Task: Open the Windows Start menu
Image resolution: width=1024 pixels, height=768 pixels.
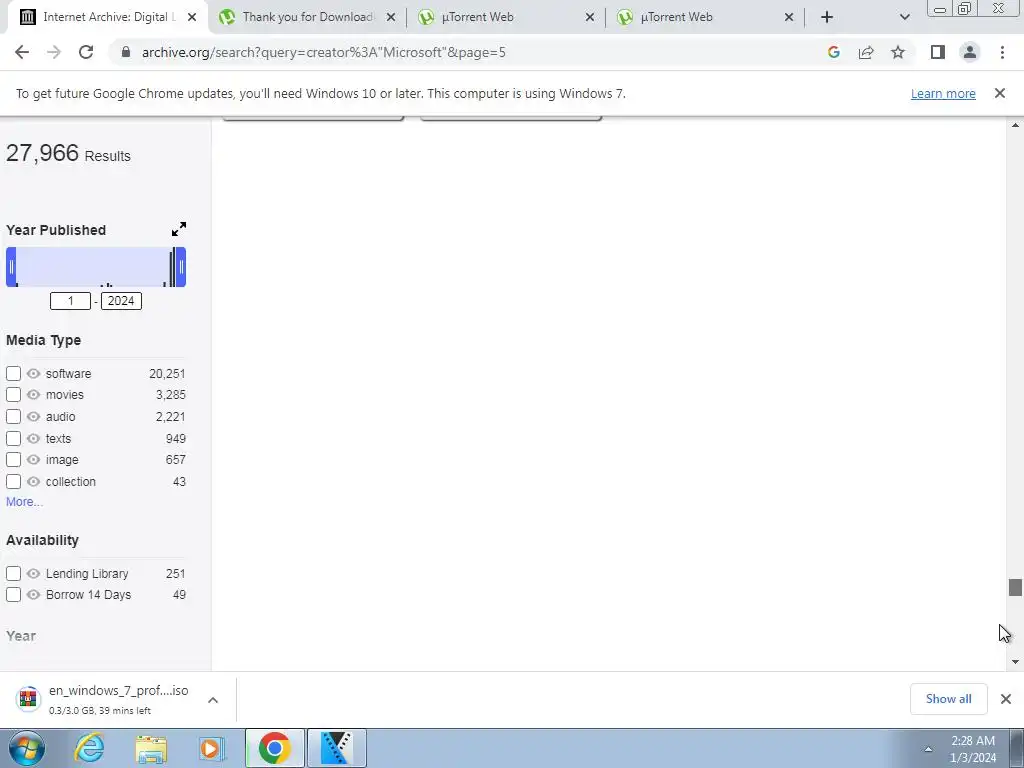Action: click(27, 748)
